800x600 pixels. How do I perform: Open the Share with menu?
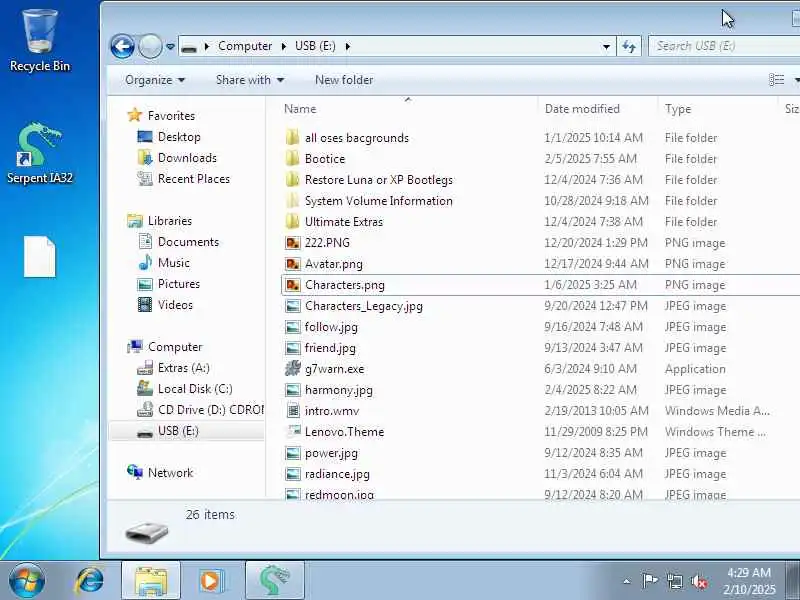click(250, 80)
